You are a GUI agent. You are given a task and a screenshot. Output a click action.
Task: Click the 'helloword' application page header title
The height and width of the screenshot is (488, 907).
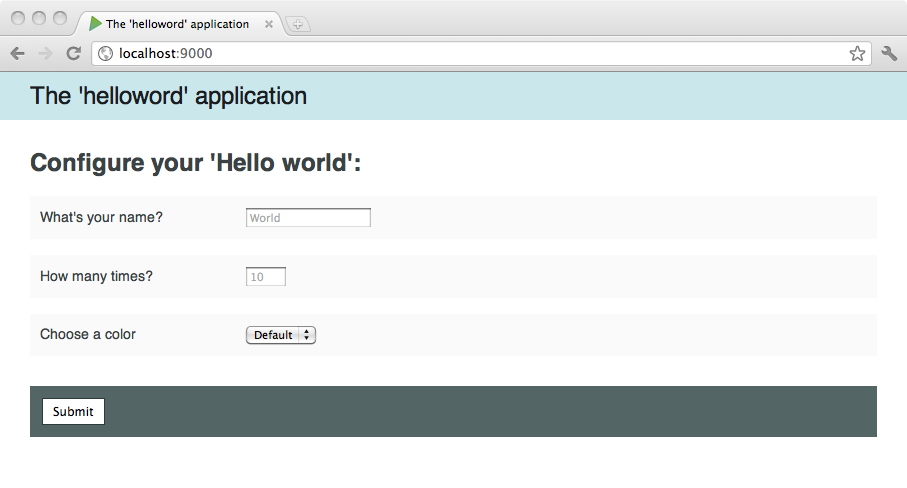[x=168, y=96]
